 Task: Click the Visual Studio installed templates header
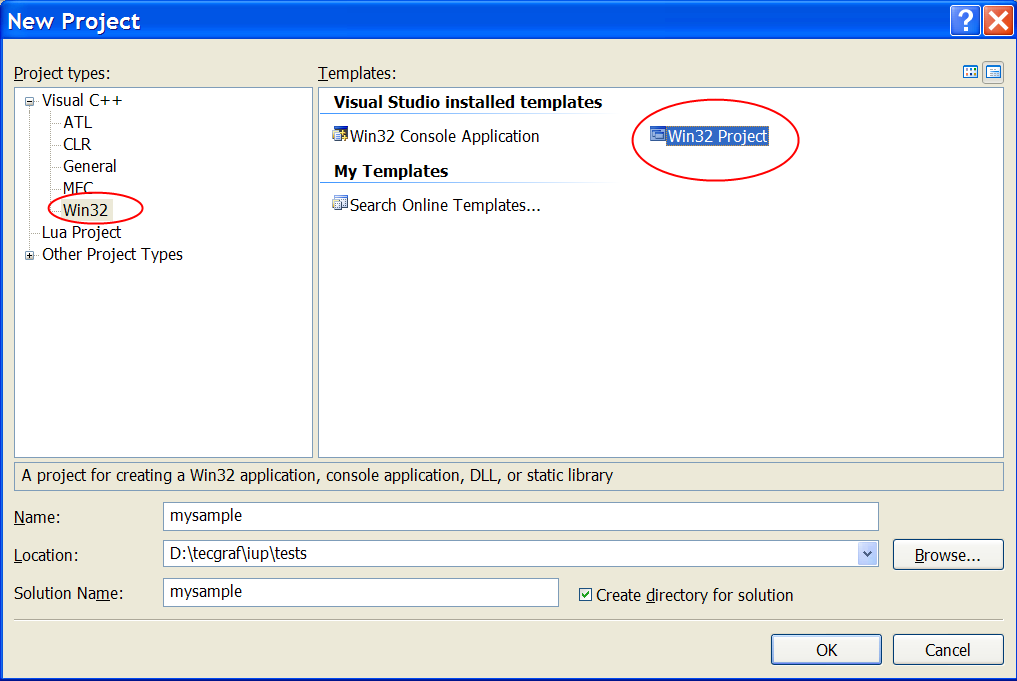coord(468,102)
